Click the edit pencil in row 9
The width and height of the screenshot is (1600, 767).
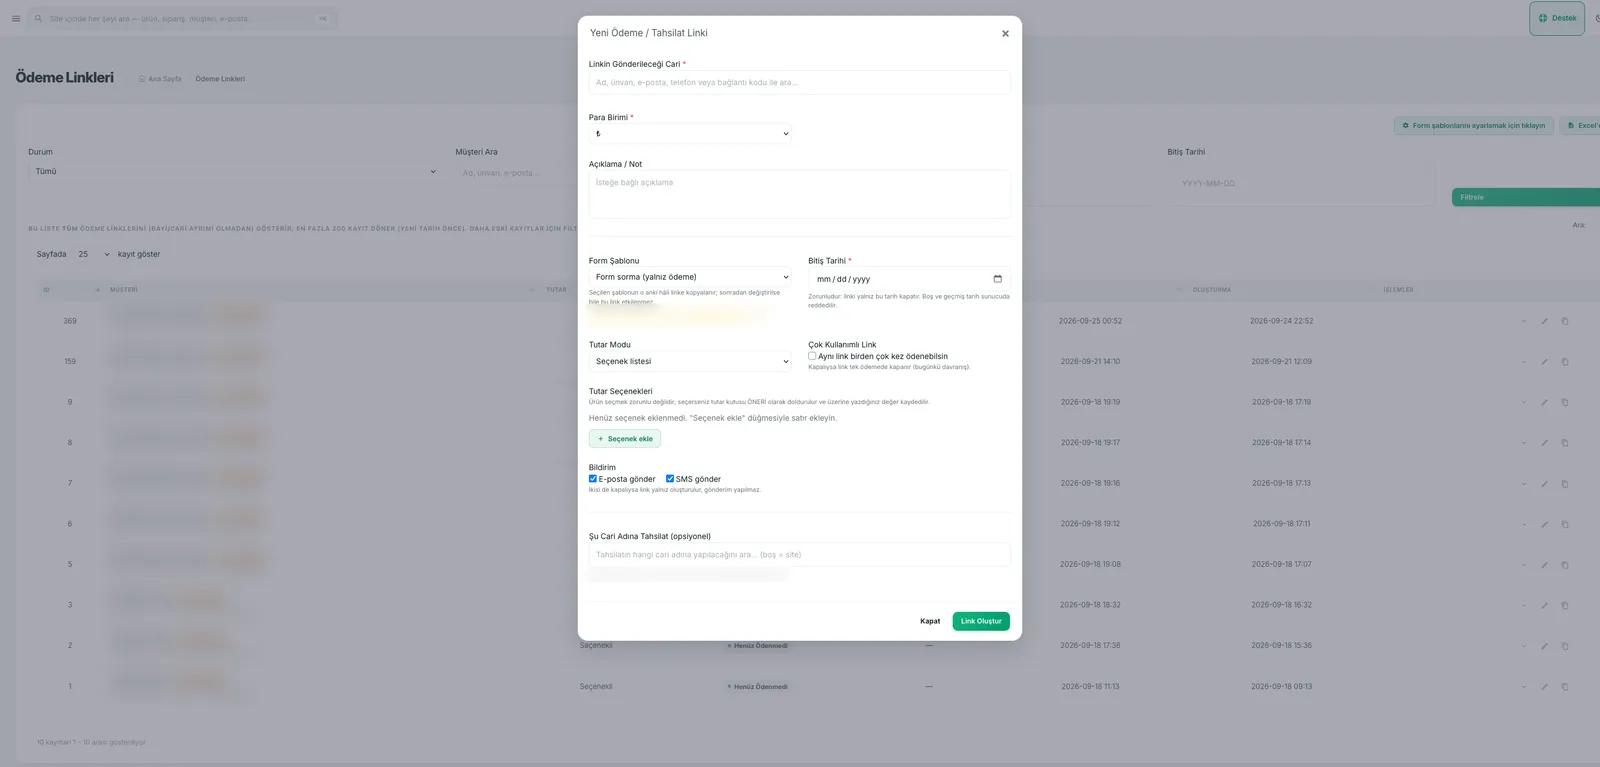click(x=1544, y=402)
